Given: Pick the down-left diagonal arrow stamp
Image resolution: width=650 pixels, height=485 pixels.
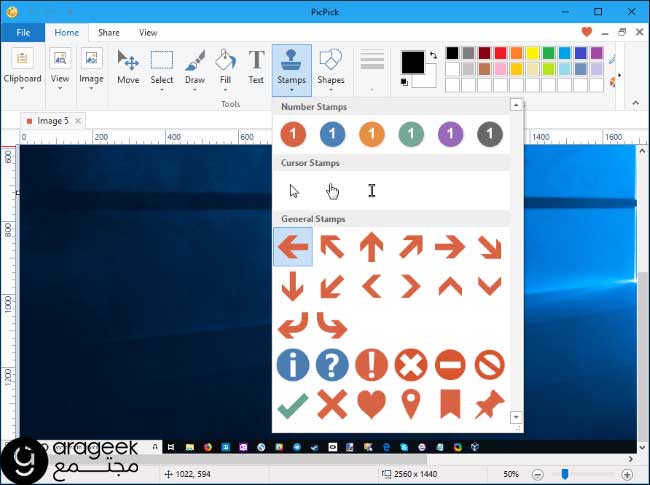Looking at the screenshot, I should tap(332, 286).
